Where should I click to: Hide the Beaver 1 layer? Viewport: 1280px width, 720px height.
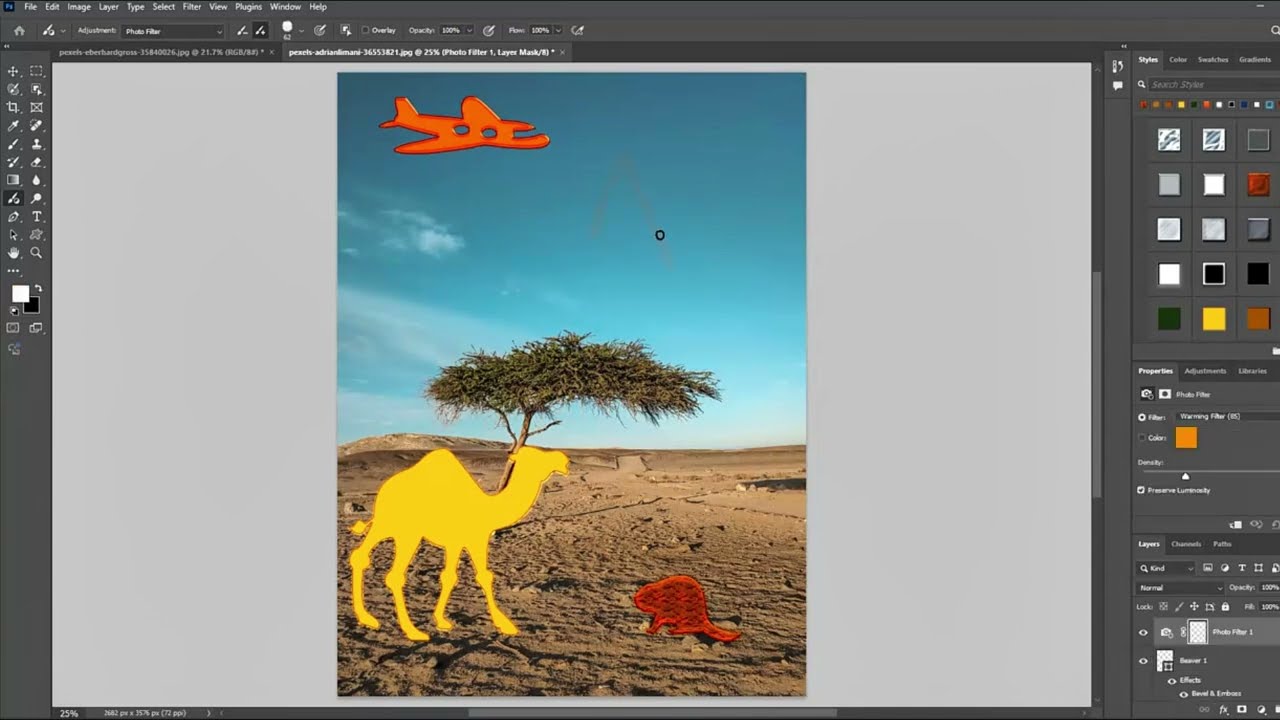tap(1143, 661)
